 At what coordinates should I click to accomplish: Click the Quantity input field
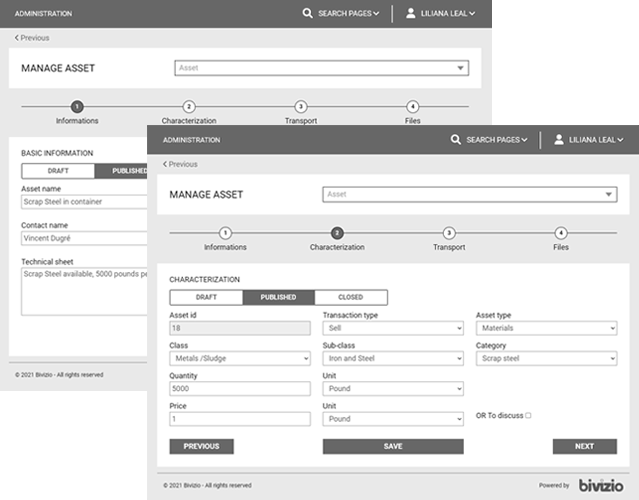[x=240, y=389]
